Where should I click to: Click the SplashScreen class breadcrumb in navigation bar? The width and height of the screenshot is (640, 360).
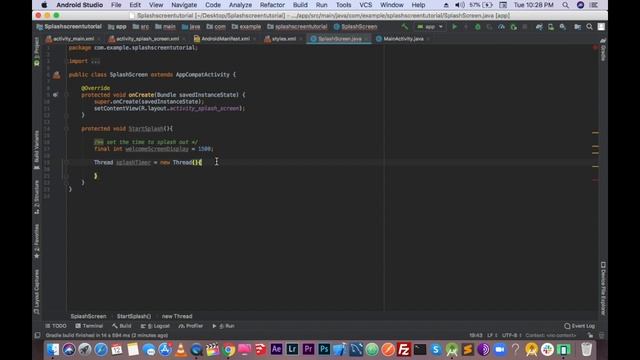pyautogui.click(x=355, y=27)
